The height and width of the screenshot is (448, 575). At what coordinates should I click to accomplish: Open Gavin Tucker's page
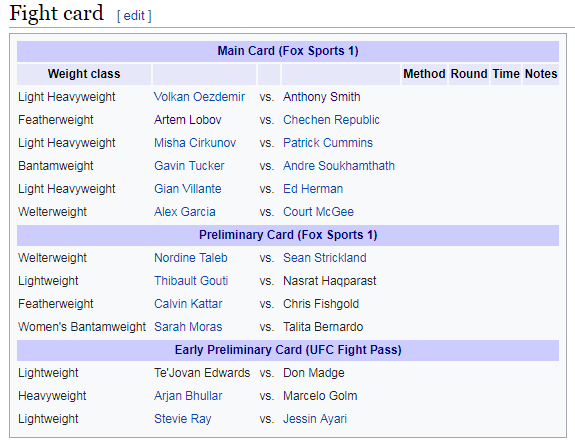coord(189,166)
